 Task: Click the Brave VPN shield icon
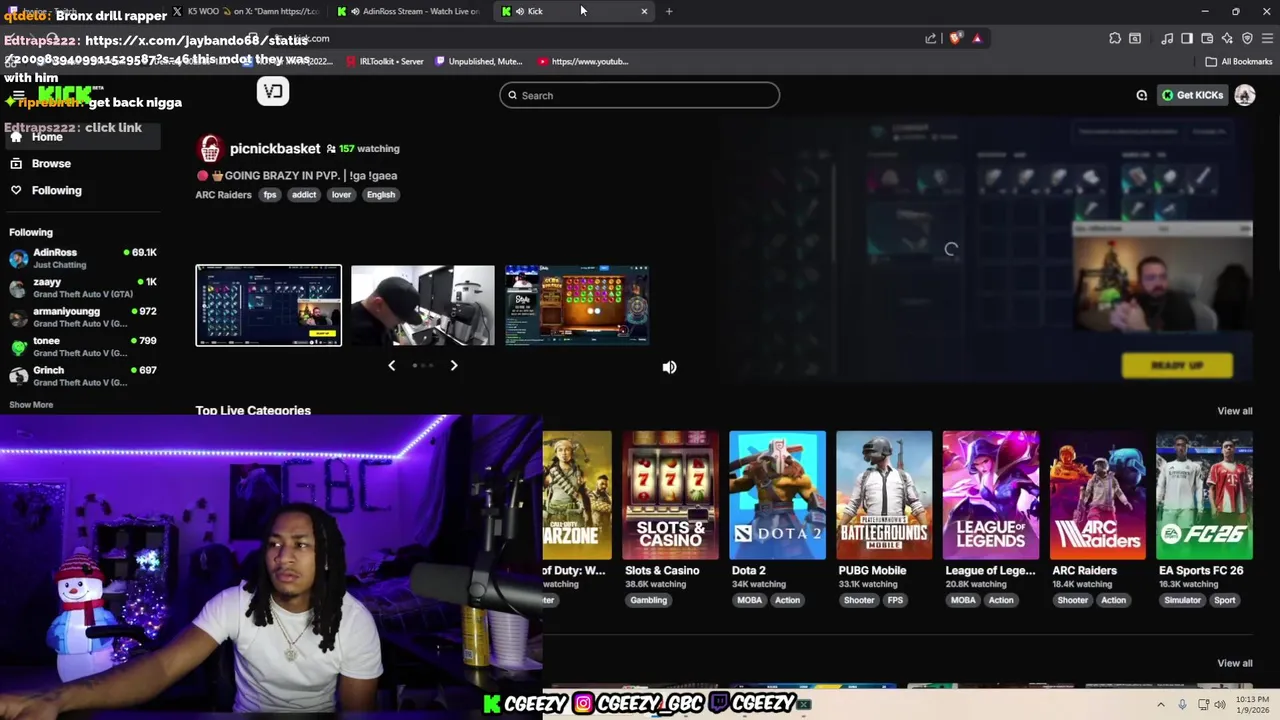click(x=1247, y=38)
